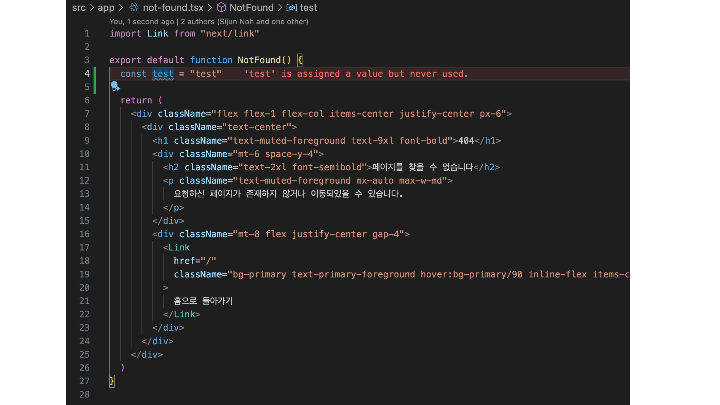The image size is (720, 405).
Task: Click 'text-muted-foreground mx-auto max-w-md' className on line 12
Action: [340, 180]
